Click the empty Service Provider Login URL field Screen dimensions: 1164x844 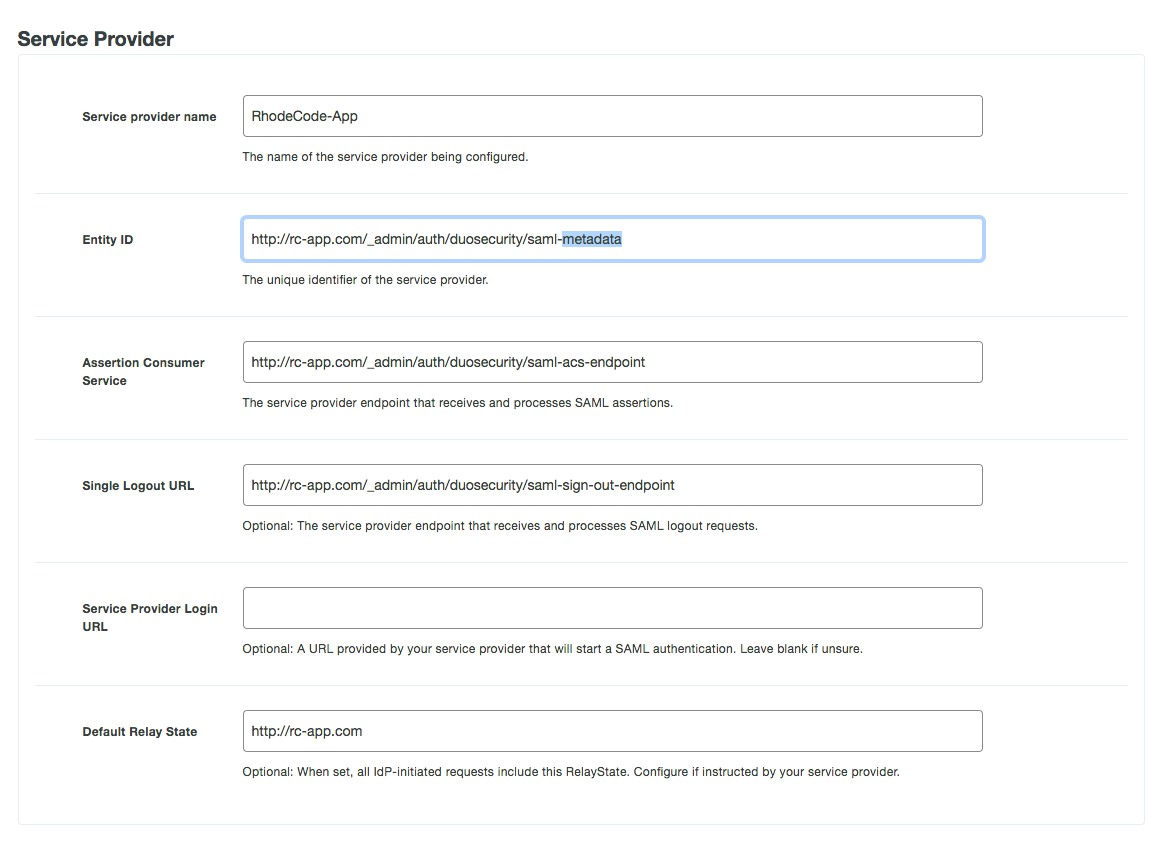[612, 608]
